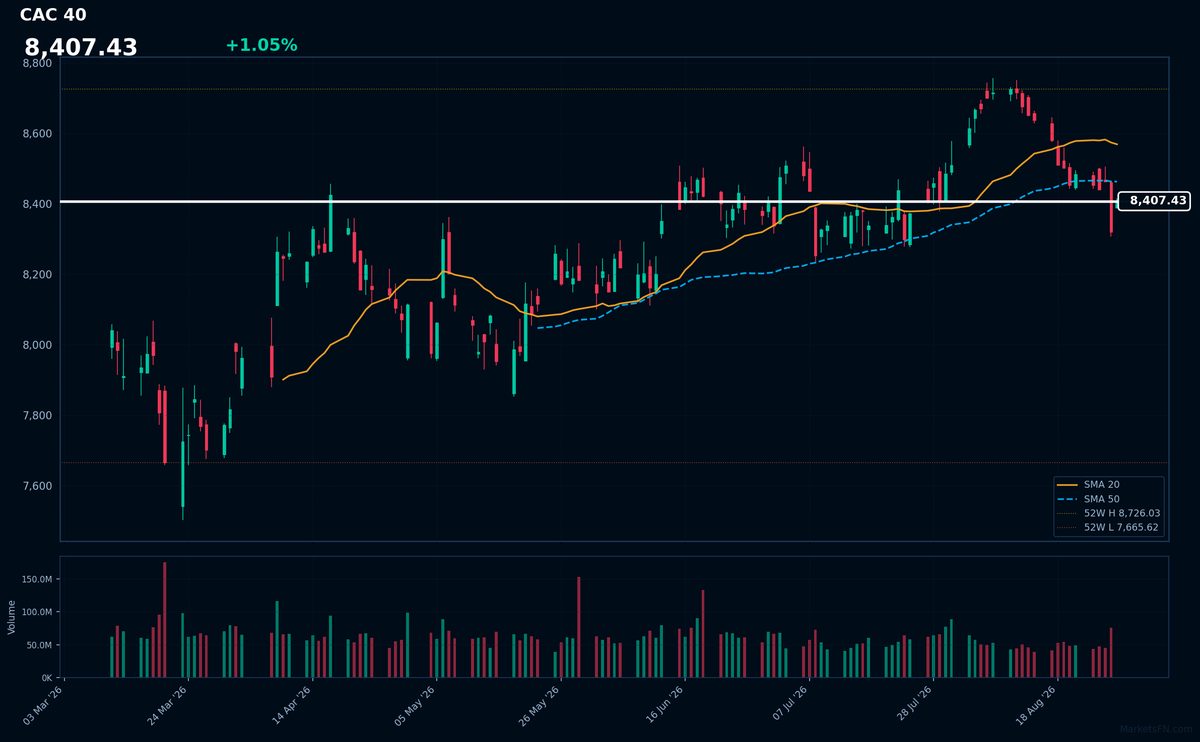Screen dimensions: 1200x742
Task: Click the 150.0M volume axis label
Action: (x=36, y=579)
